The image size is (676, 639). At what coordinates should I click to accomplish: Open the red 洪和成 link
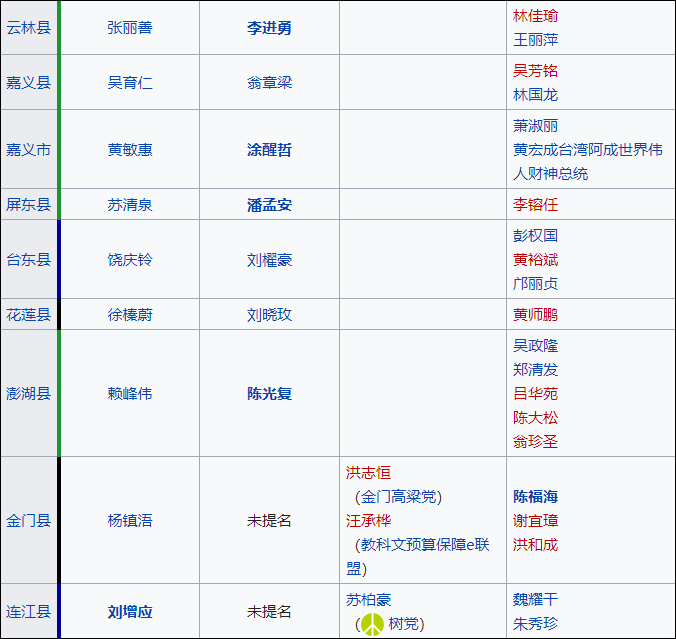pyautogui.click(x=535, y=545)
